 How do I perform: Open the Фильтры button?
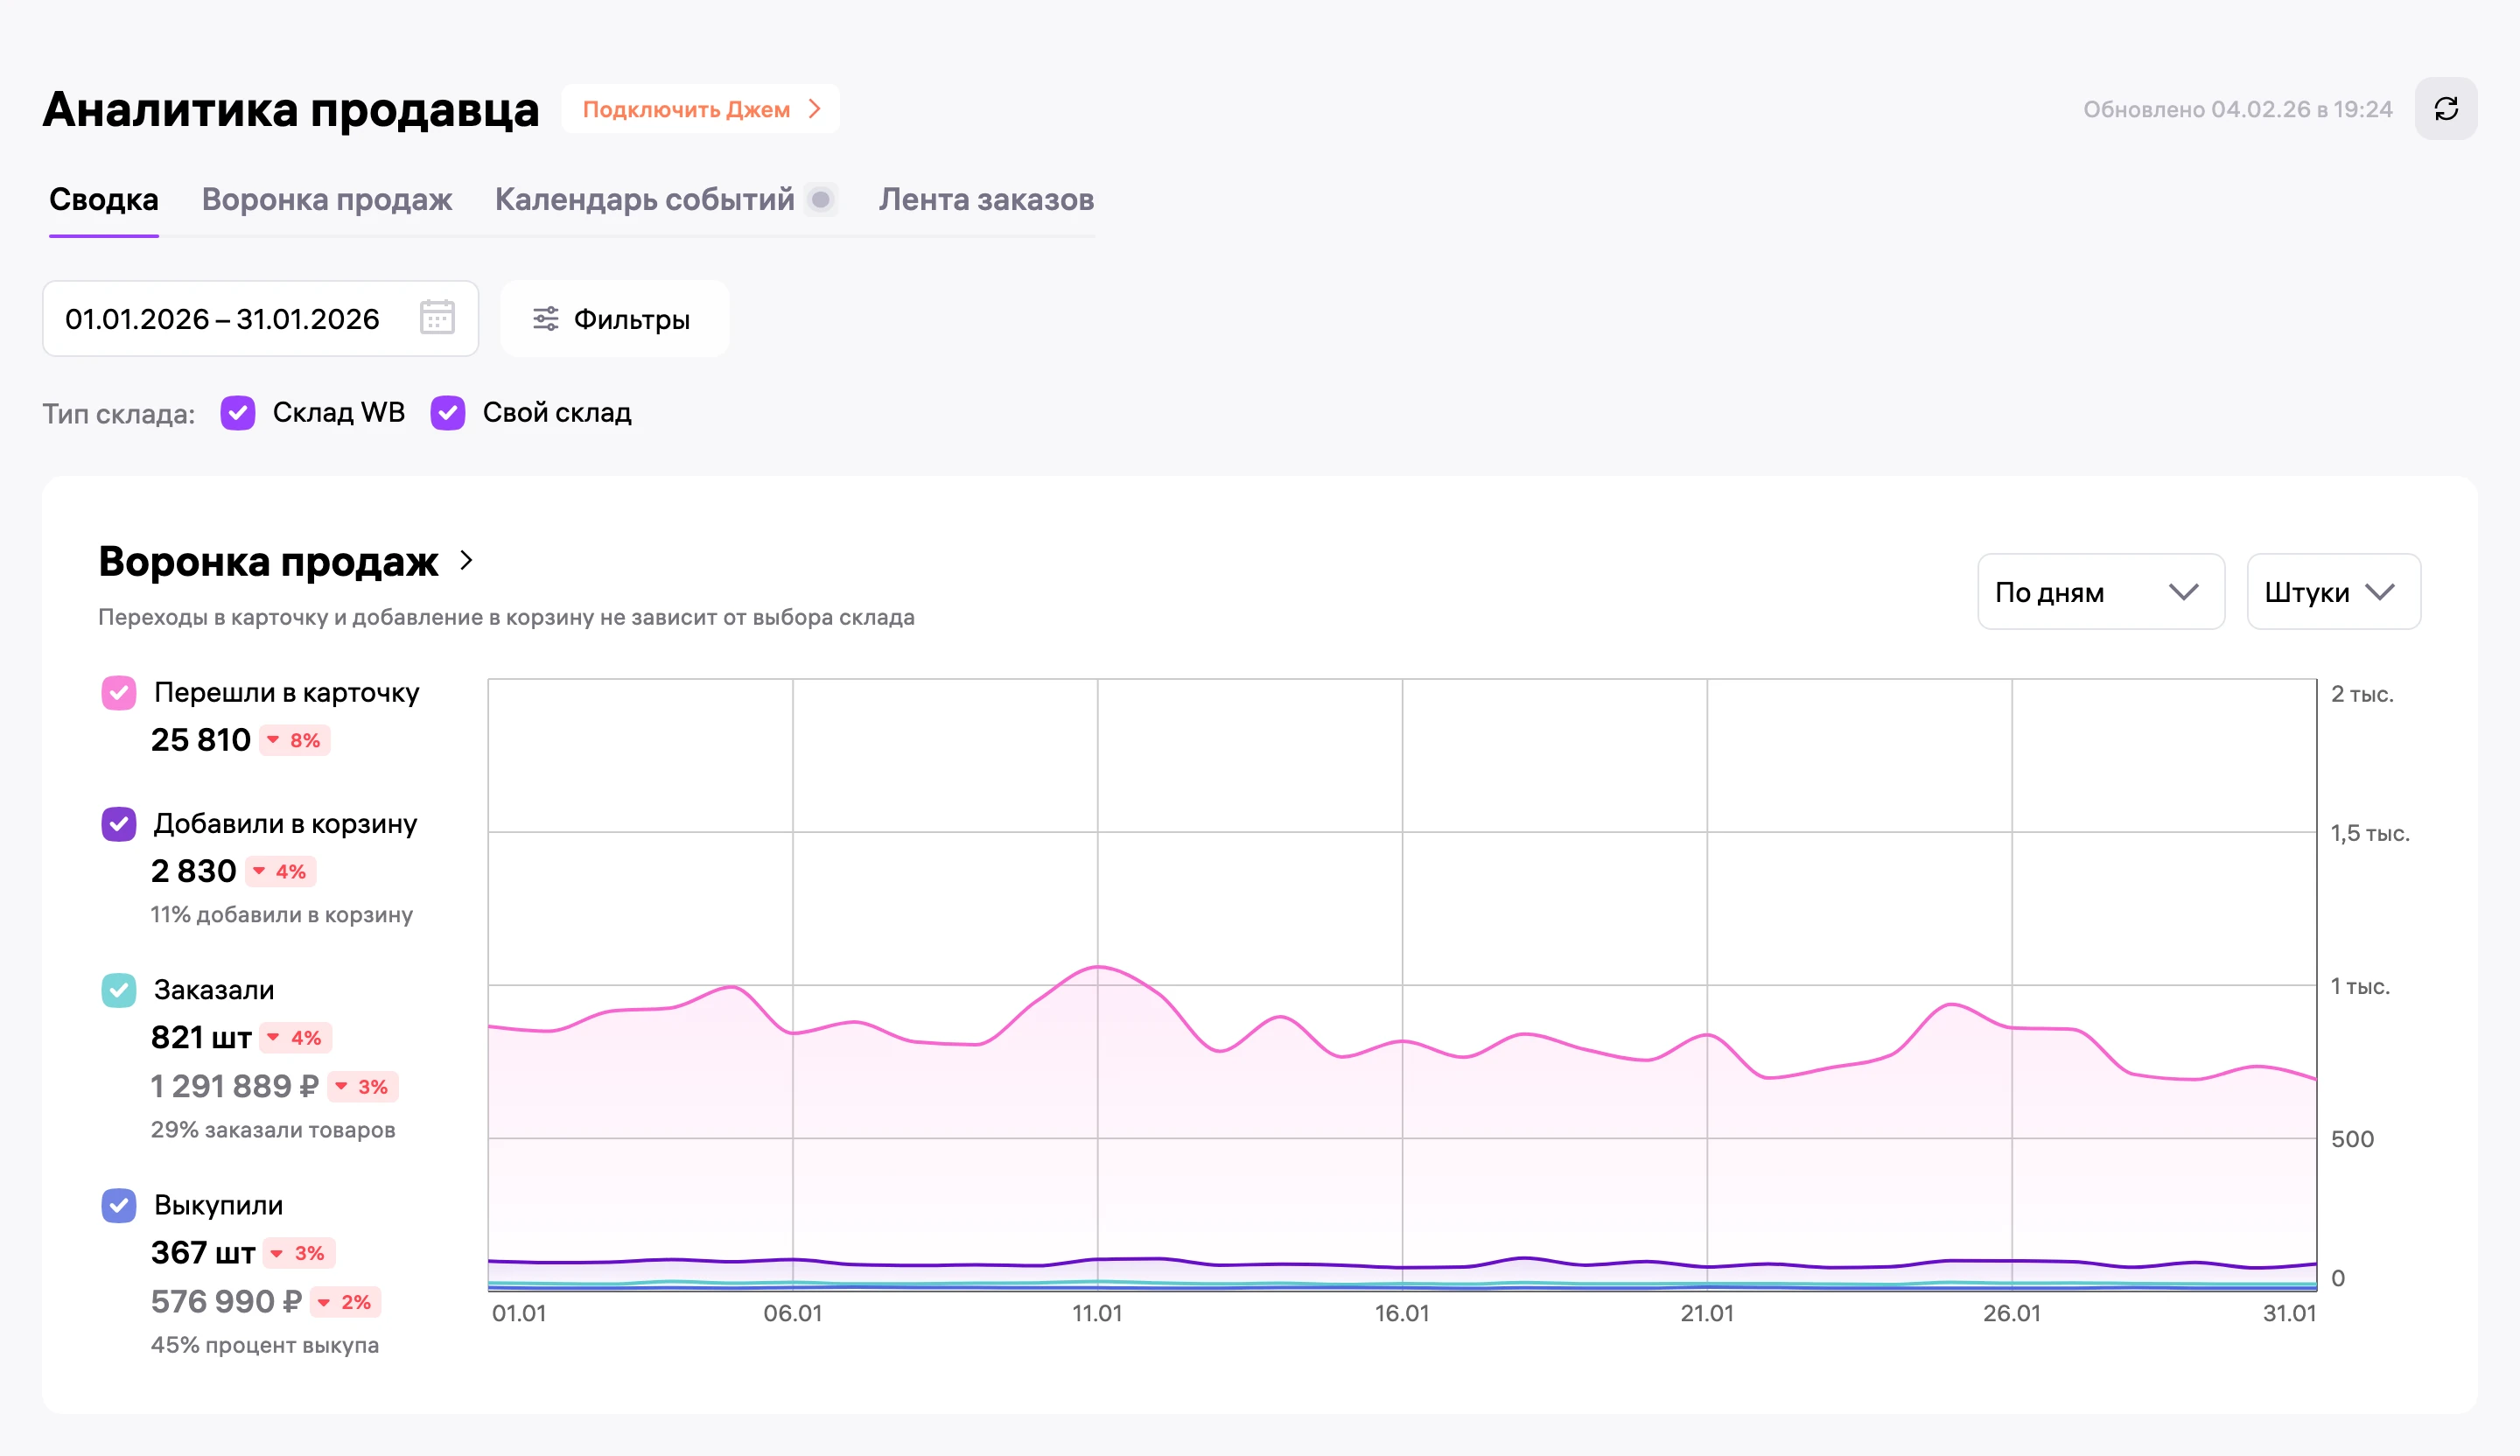pyautogui.click(x=614, y=319)
